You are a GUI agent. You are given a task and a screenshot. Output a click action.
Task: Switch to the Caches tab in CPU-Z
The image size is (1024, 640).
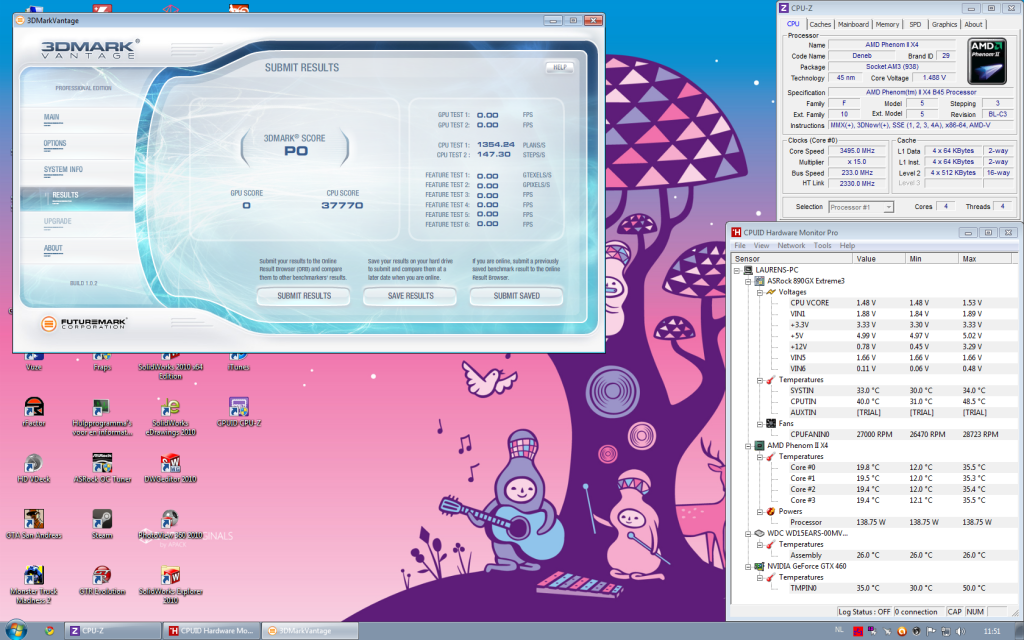(820, 24)
